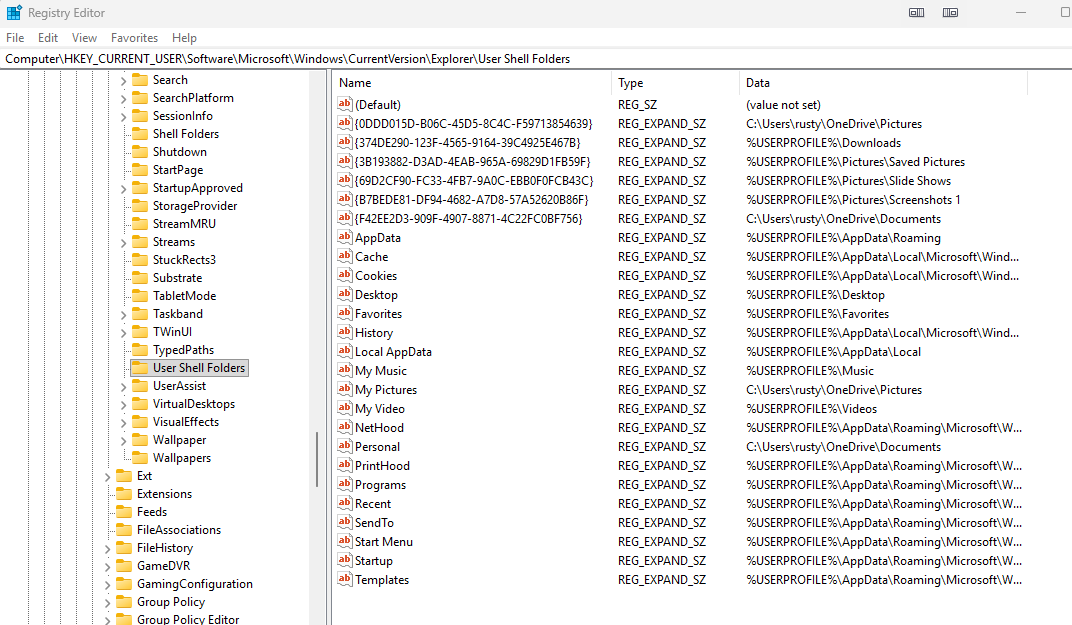Click the %USERPROFILE%\Downloads data cell
The height and width of the screenshot is (625, 1072).
[823, 143]
